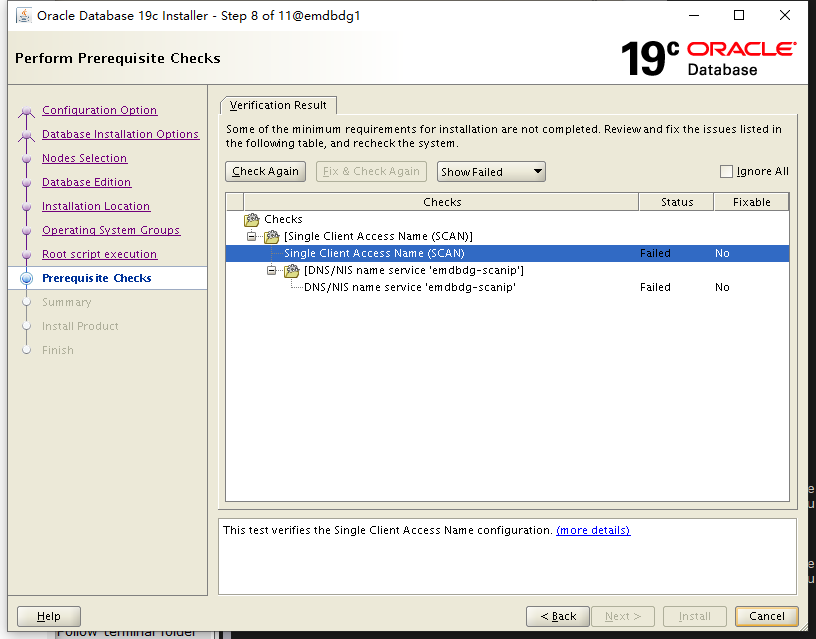Minimize the installer window
Screen dimensions: 816x639
(x=694, y=15)
